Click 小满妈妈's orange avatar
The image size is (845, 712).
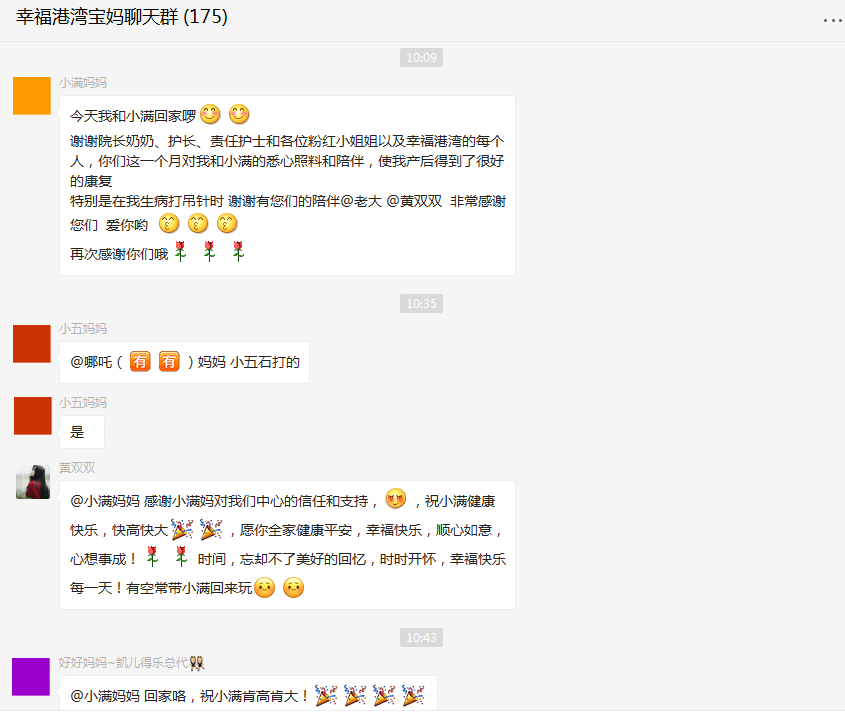(x=32, y=96)
